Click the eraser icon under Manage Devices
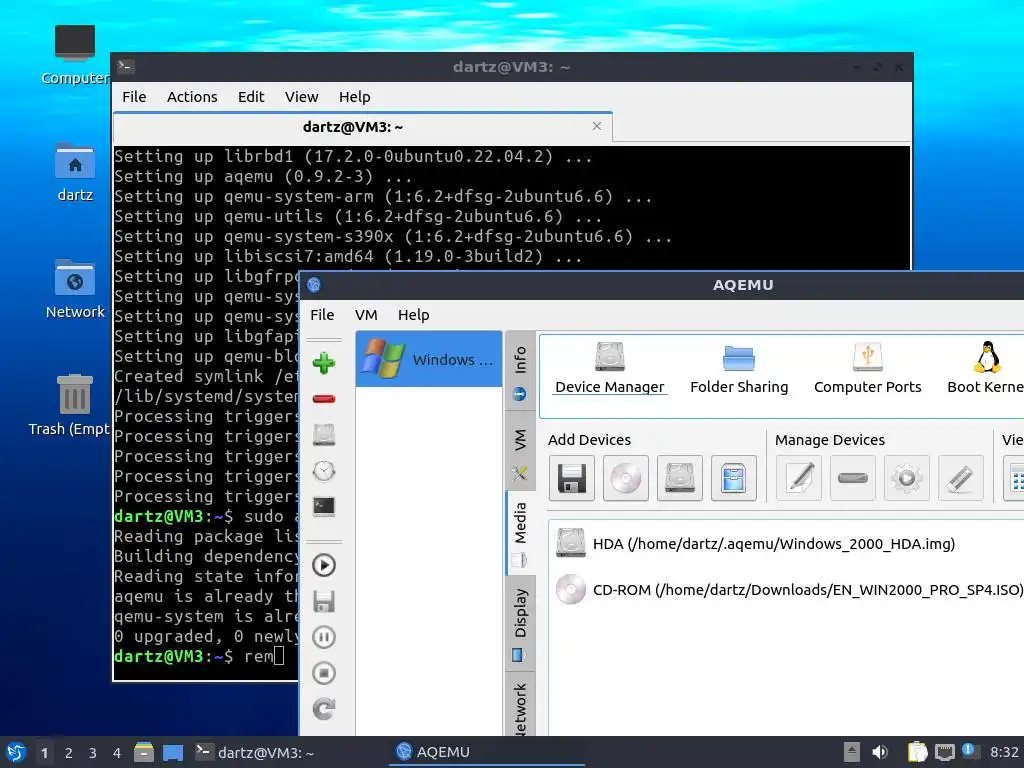The height and width of the screenshot is (768, 1024). [960, 479]
